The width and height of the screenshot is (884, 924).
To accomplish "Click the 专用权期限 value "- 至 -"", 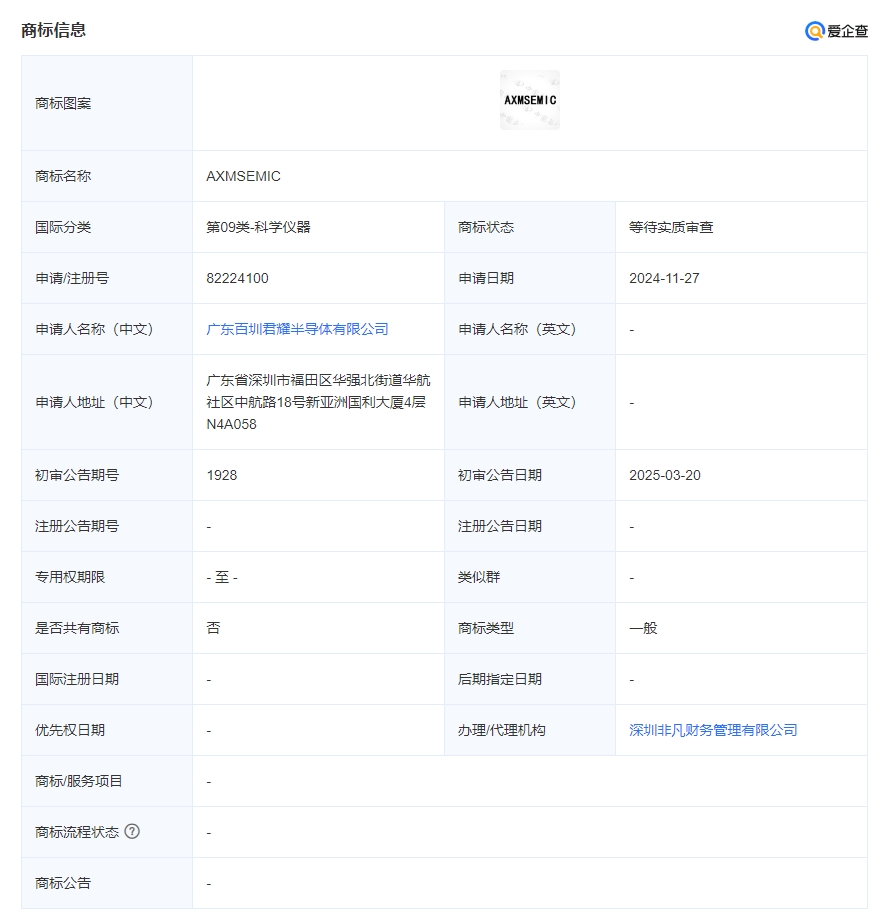I will [222, 577].
